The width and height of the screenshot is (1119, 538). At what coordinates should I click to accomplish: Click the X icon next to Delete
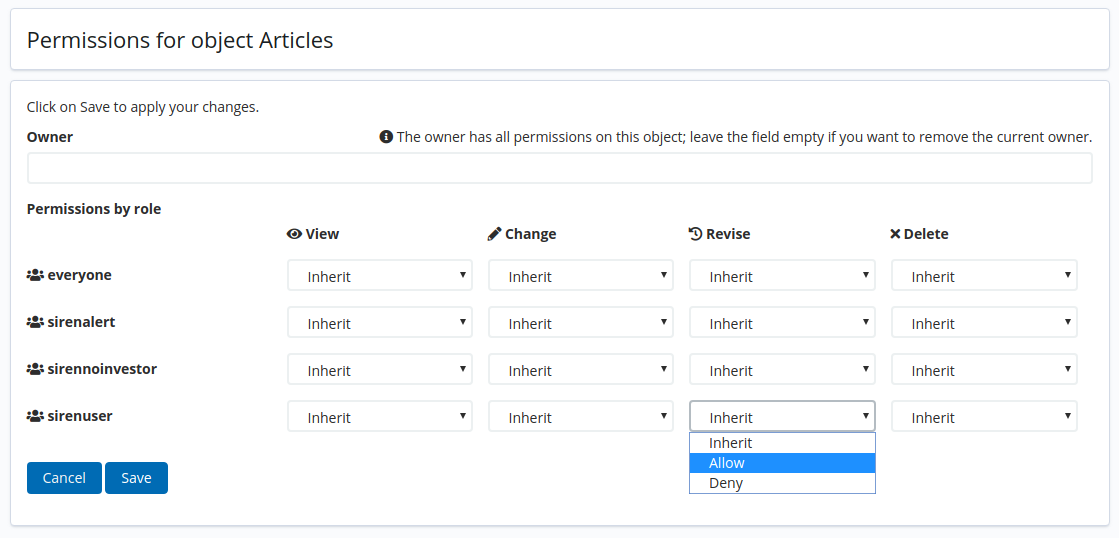pyautogui.click(x=895, y=234)
